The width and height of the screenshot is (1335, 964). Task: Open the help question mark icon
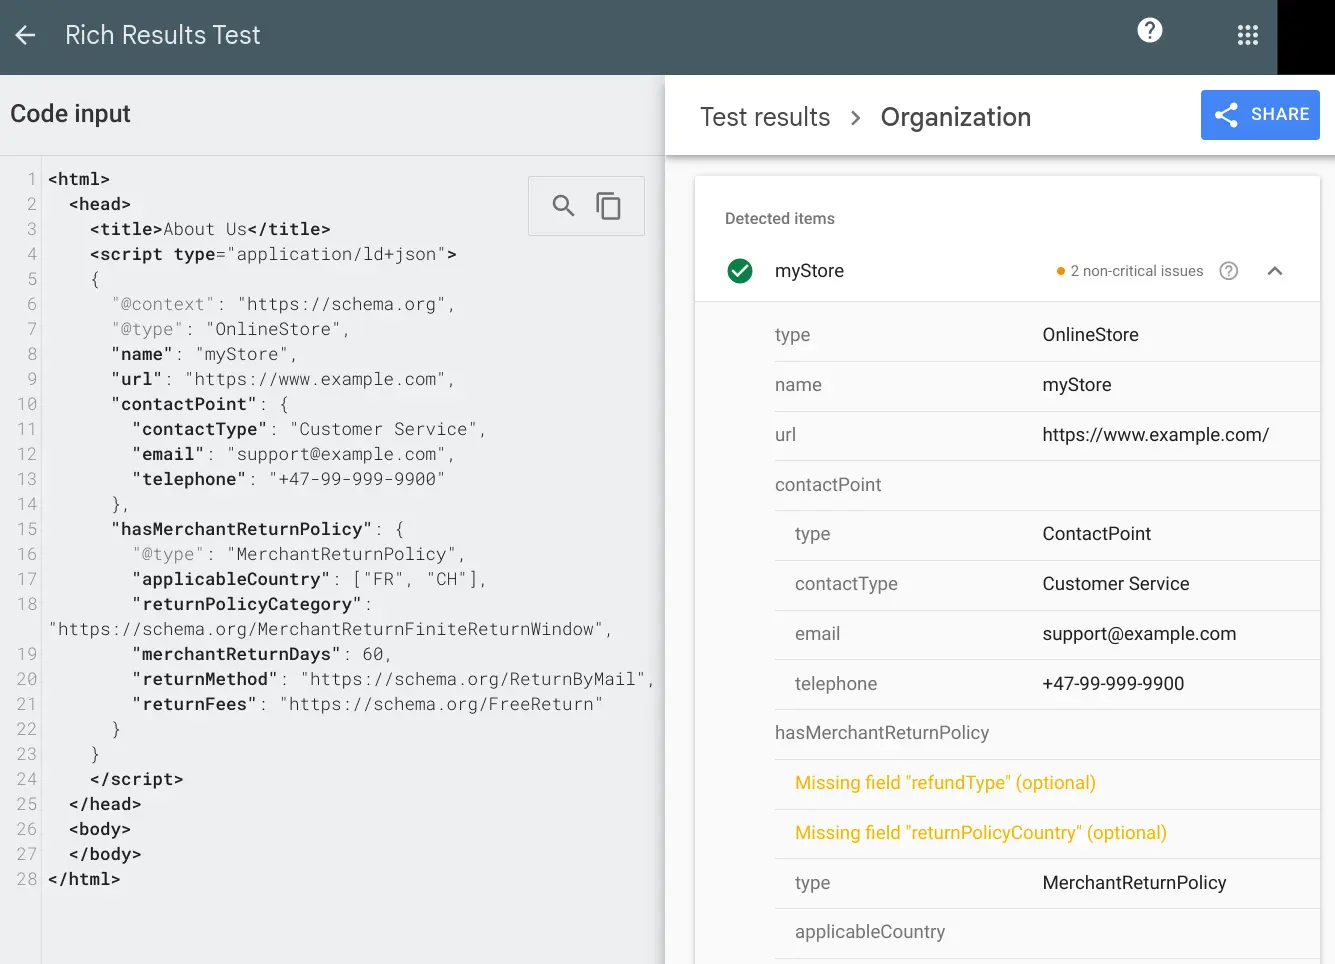pos(1150,31)
